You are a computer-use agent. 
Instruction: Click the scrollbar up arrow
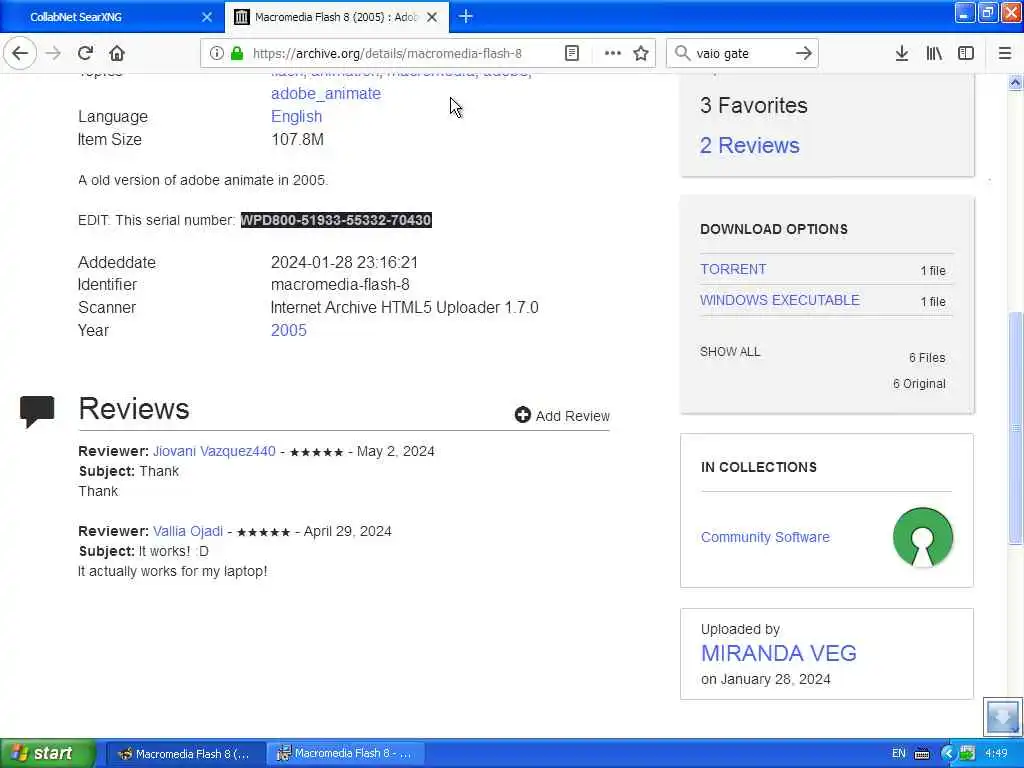(1015, 82)
